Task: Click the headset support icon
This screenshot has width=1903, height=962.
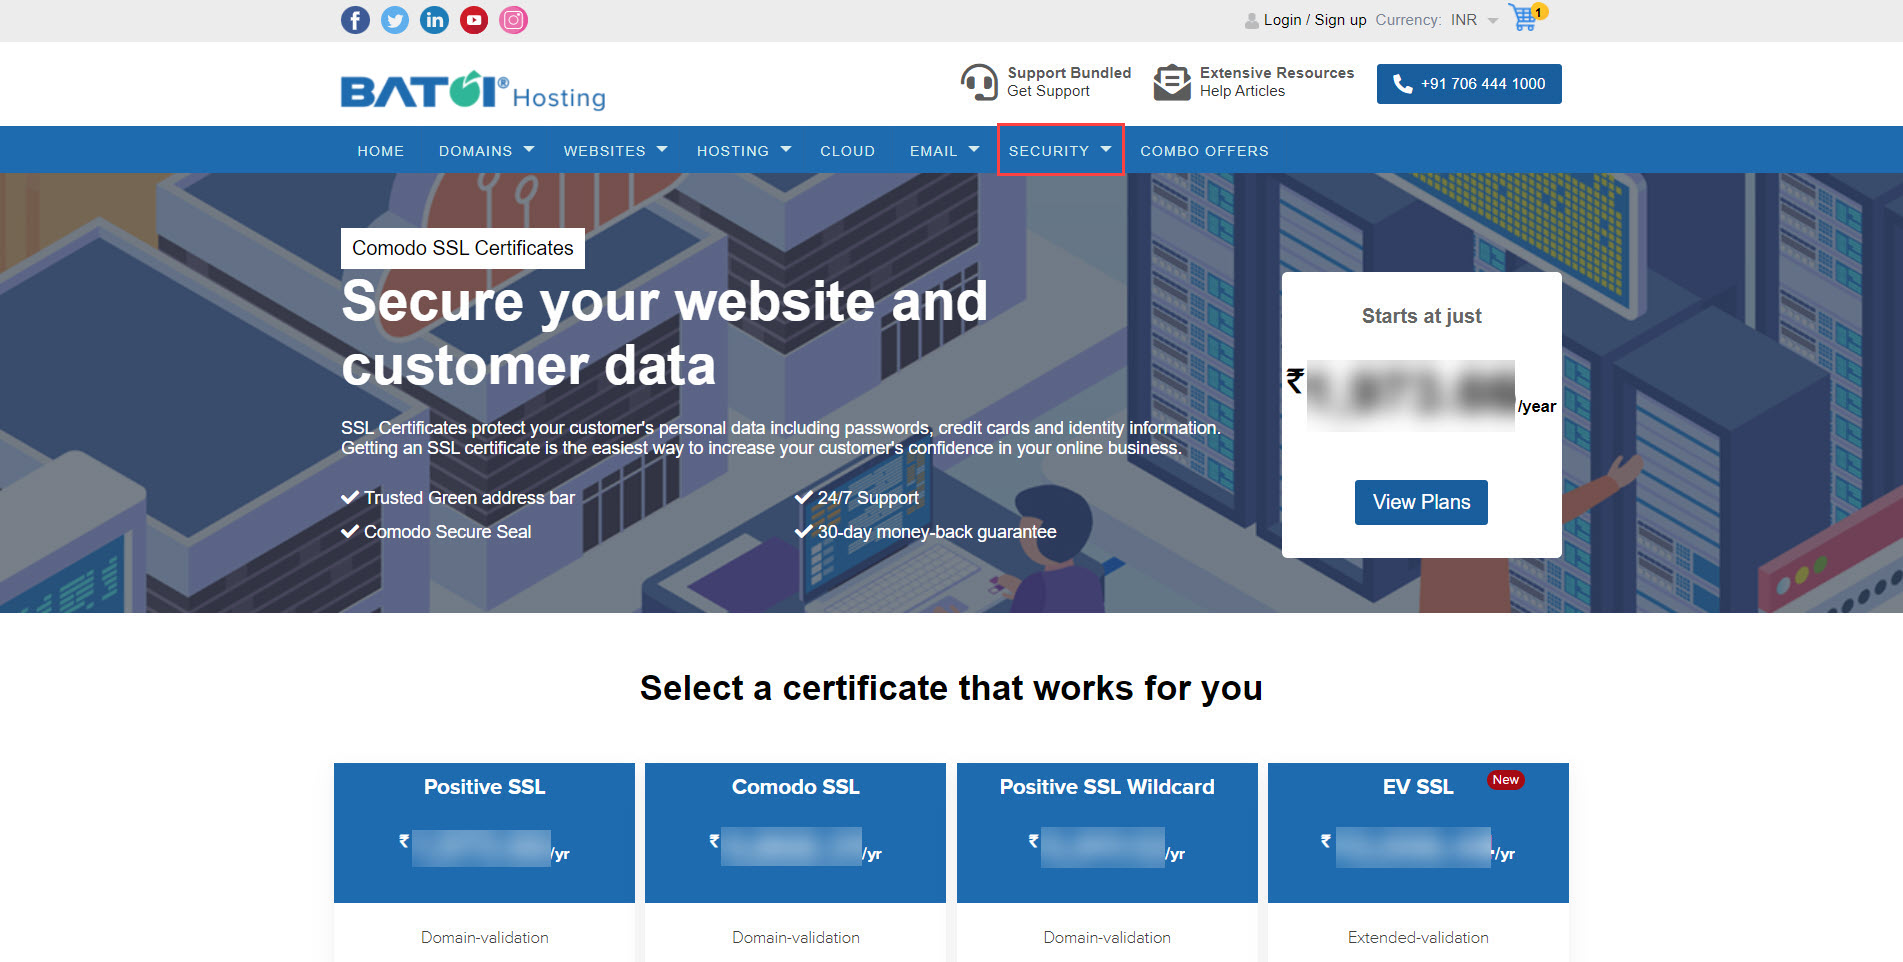Action: [x=979, y=82]
